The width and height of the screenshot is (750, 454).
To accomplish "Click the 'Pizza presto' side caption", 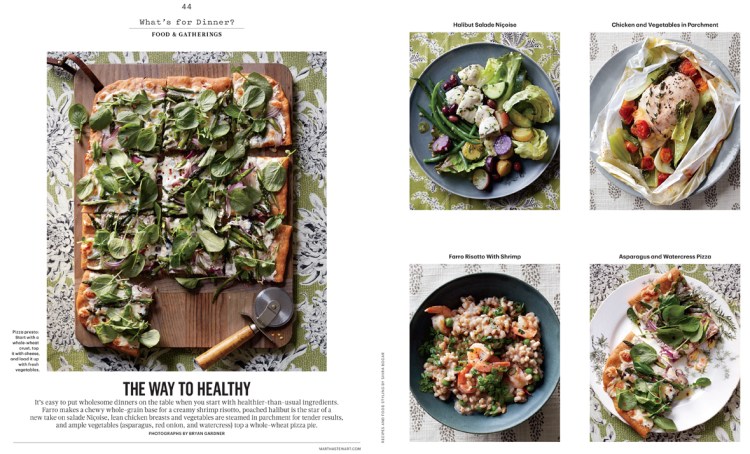I will click(26, 351).
